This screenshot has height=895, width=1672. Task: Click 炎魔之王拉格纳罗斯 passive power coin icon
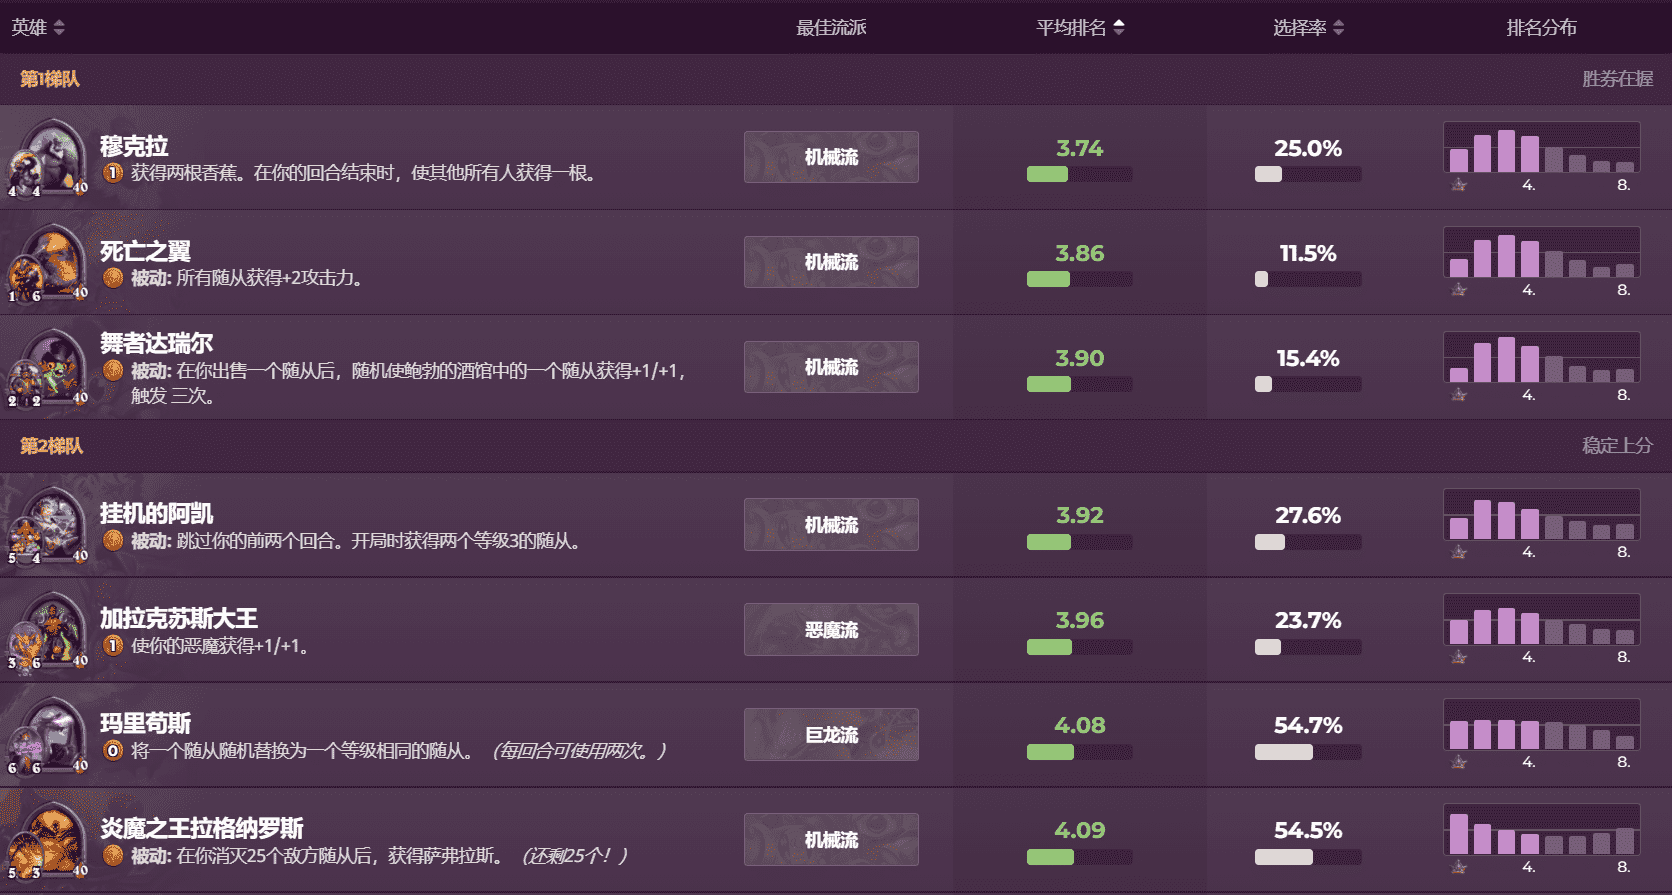click(113, 856)
